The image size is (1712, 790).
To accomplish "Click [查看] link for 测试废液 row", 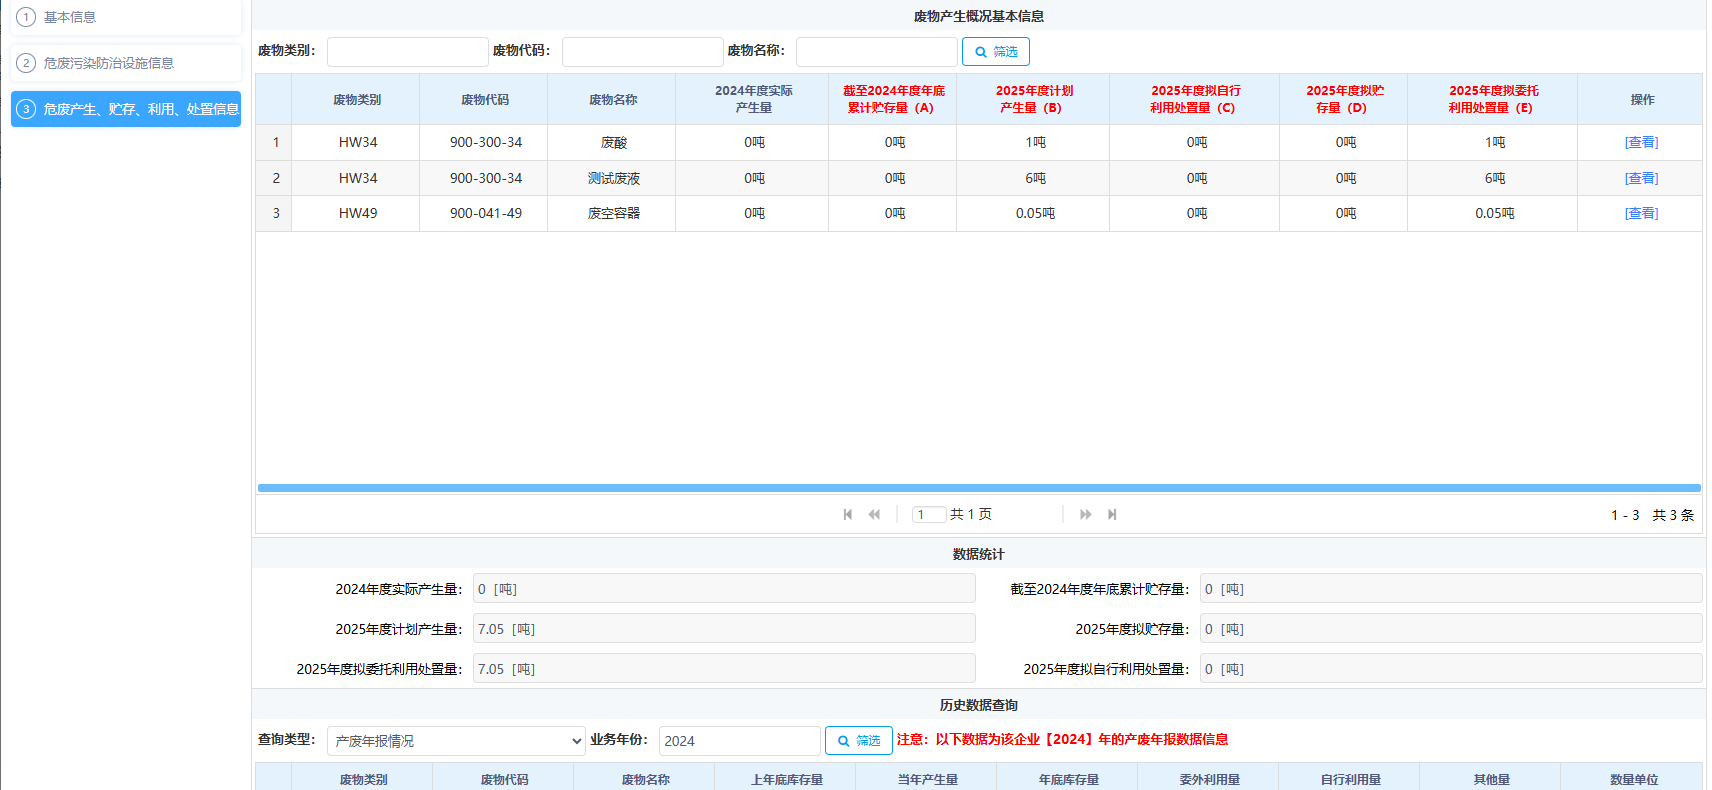I will [x=1641, y=178].
